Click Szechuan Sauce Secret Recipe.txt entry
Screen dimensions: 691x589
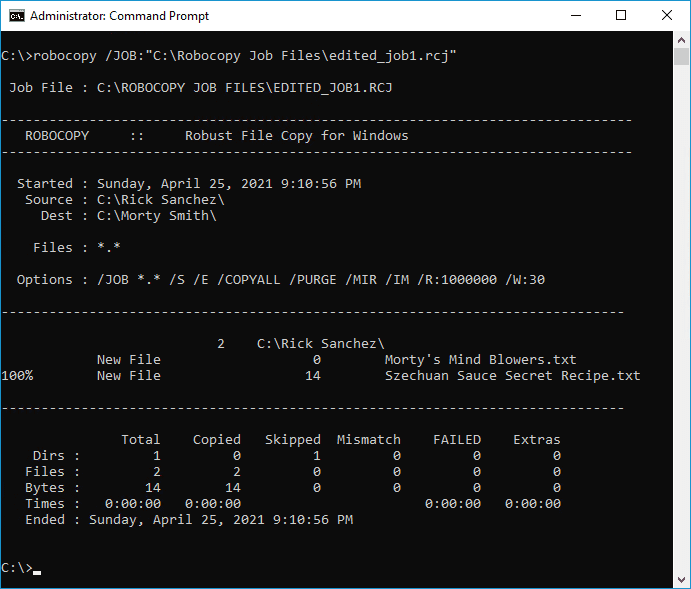coord(513,376)
